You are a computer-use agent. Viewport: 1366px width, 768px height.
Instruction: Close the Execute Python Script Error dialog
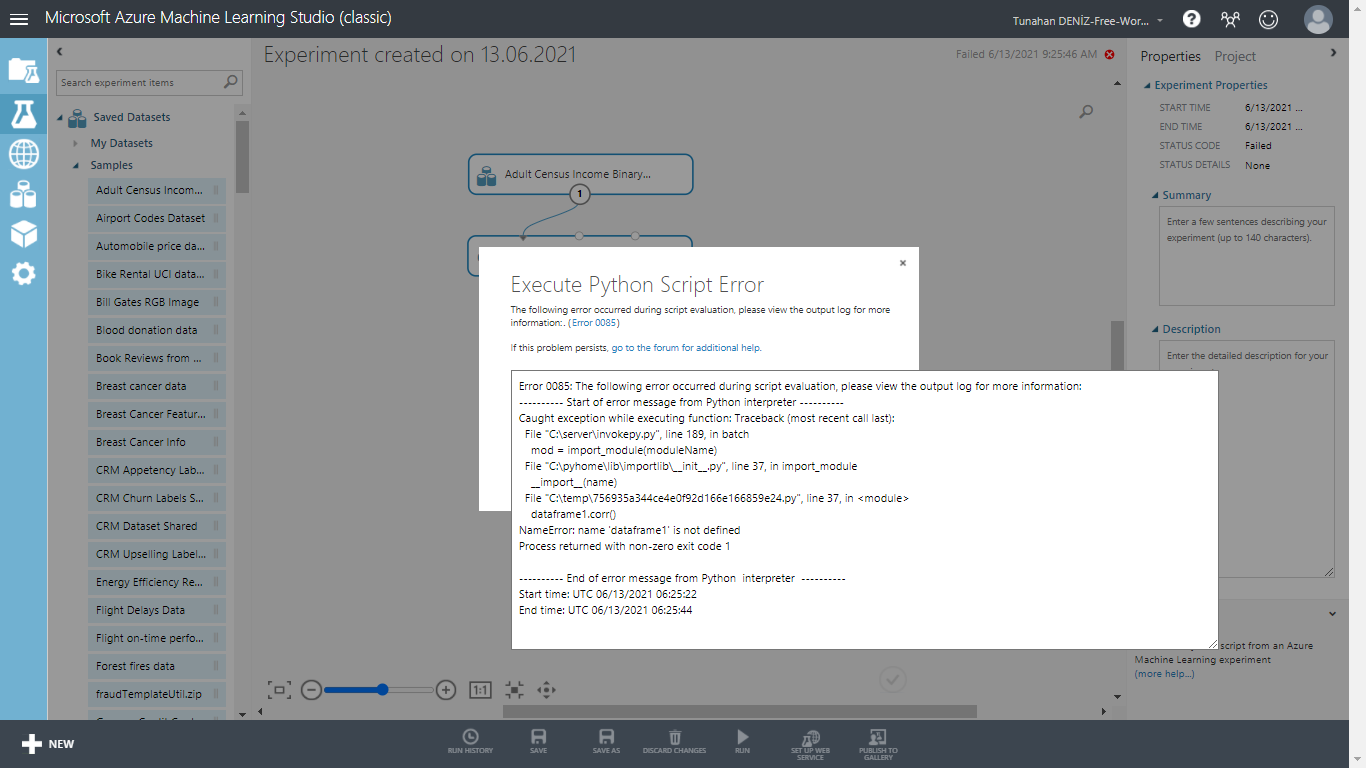pyautogui.click(x=902, y=263)
